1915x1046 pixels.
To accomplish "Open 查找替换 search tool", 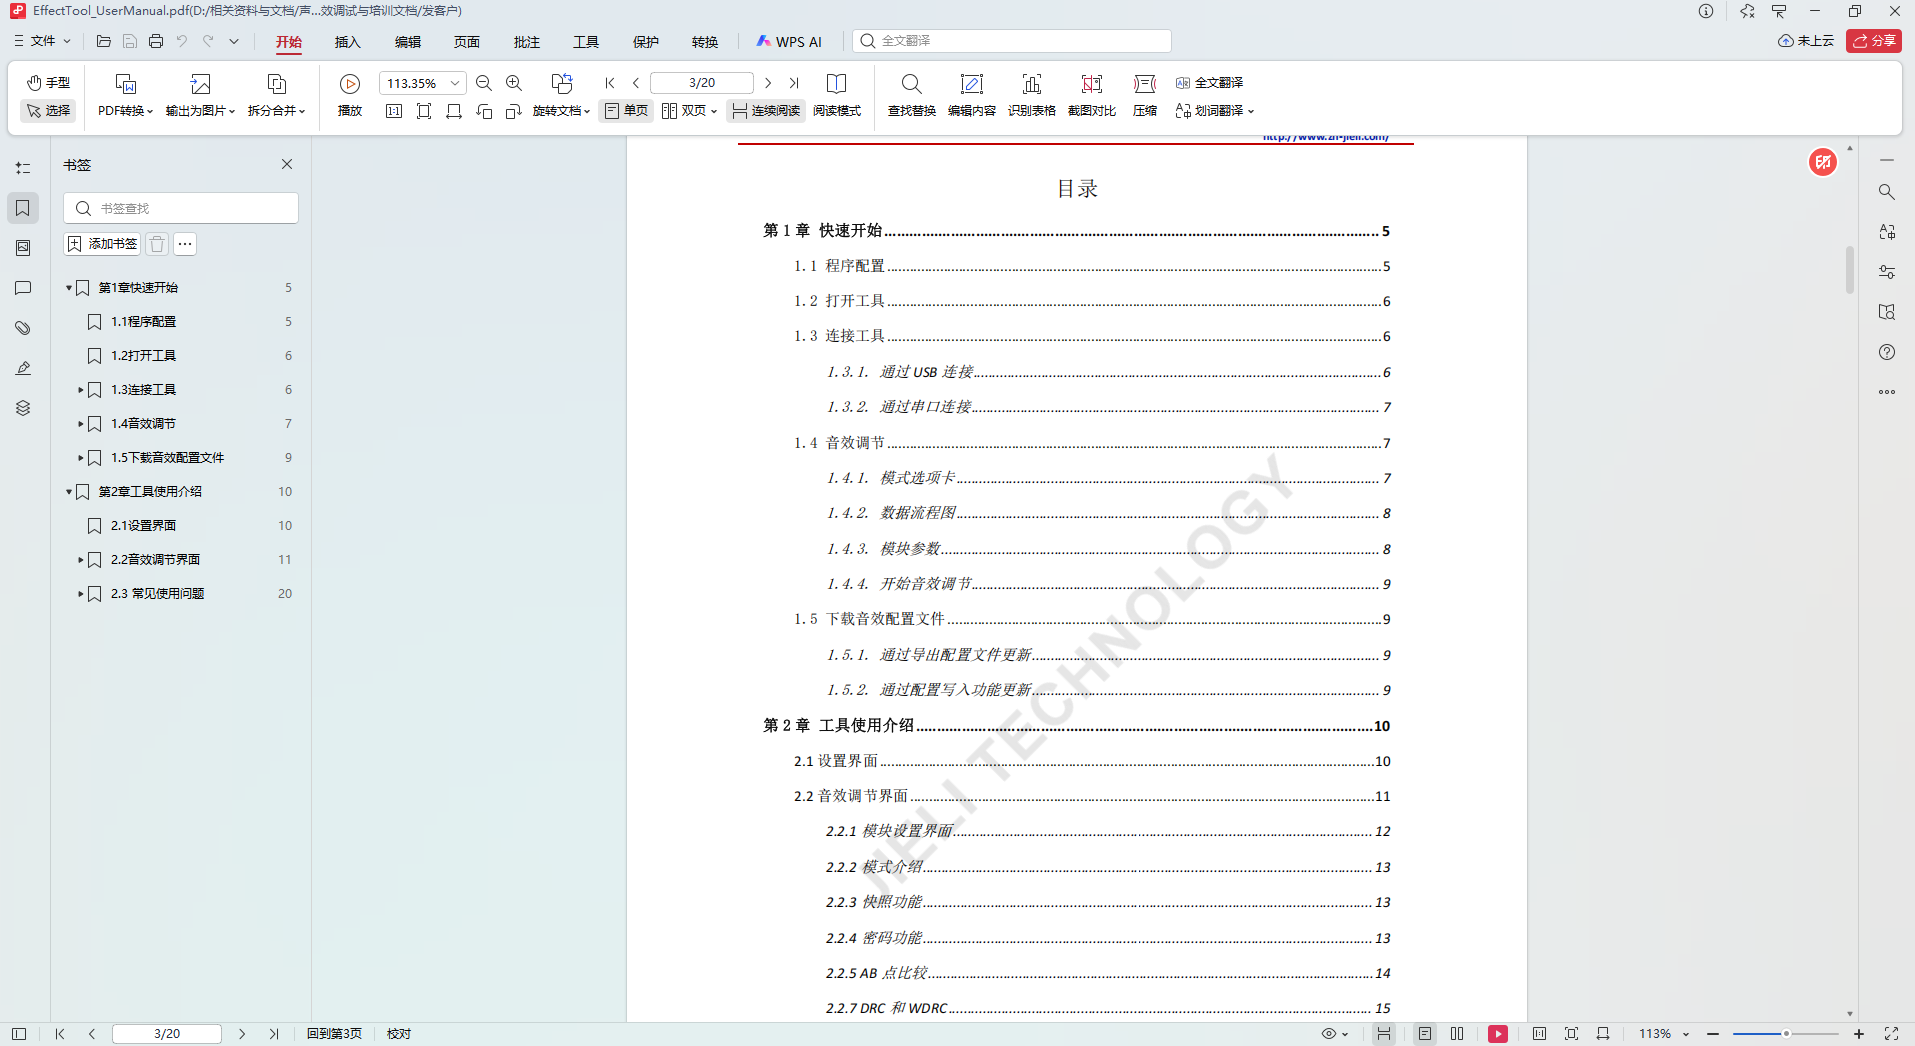I will pos(911,96).
